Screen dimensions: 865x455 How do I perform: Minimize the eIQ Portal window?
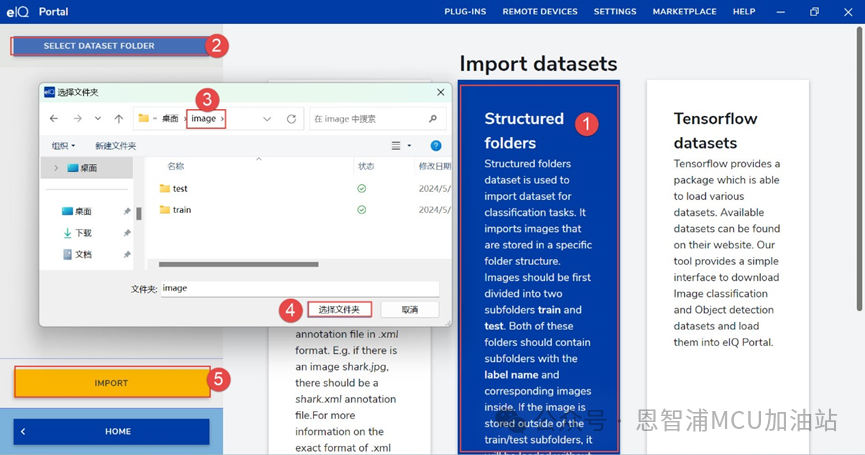tap(780, 12)
